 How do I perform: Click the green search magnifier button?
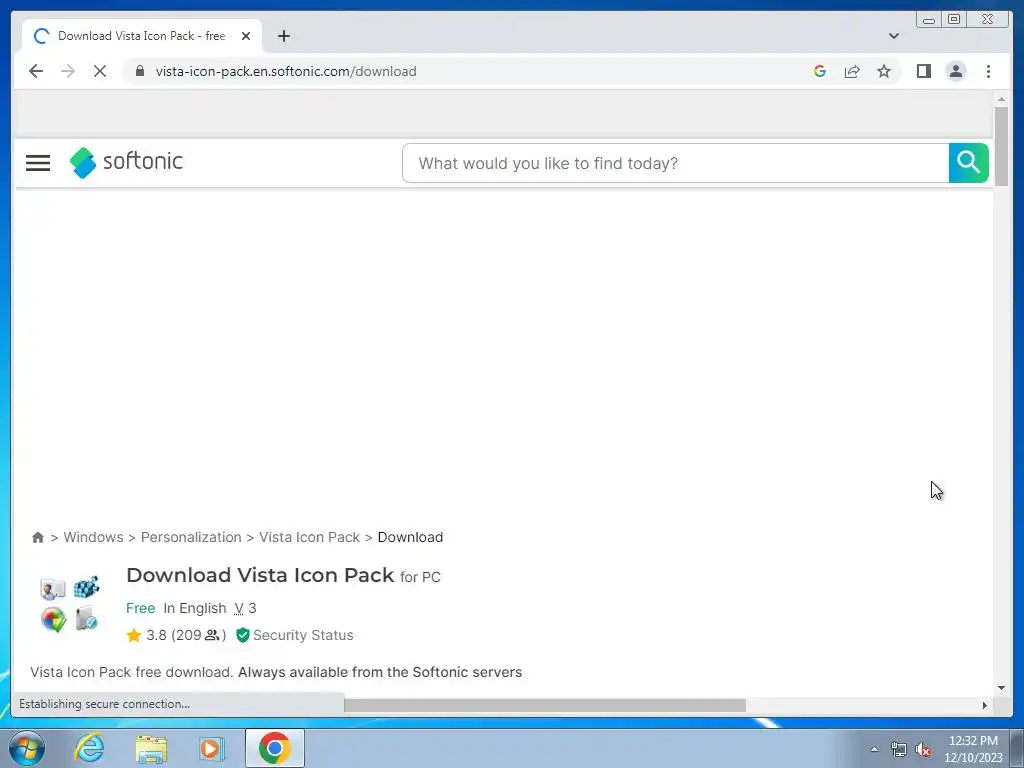tap(968, 163)
